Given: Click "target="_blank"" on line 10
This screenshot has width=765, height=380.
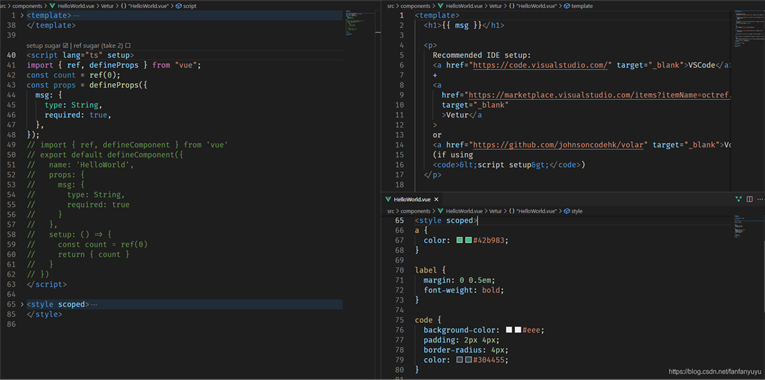Looking at the screenshot, I should click(475, 105).
